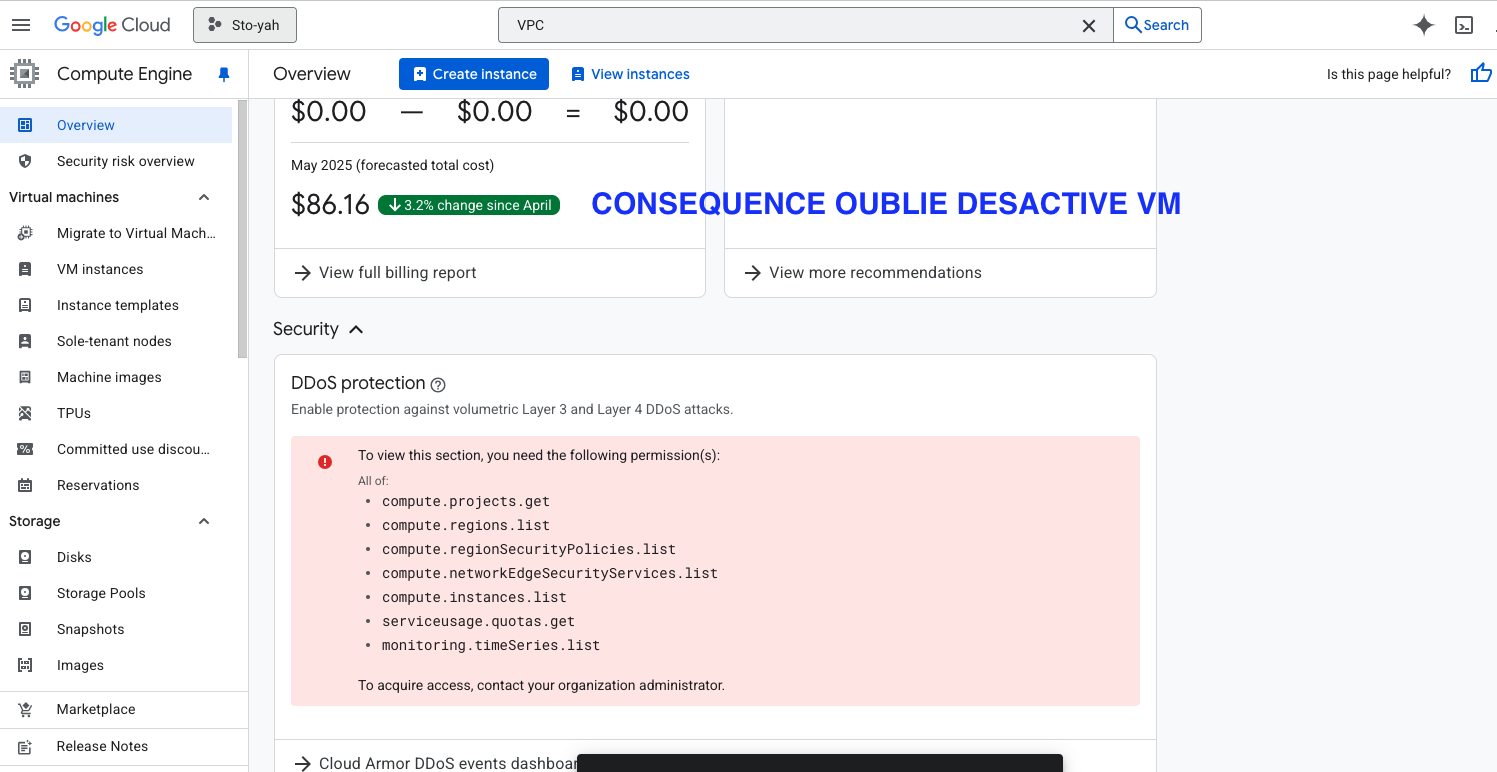Click the Compute Engine chip icon
The height and width of the screenshot is (772, 1497).
tap(26, 73)
